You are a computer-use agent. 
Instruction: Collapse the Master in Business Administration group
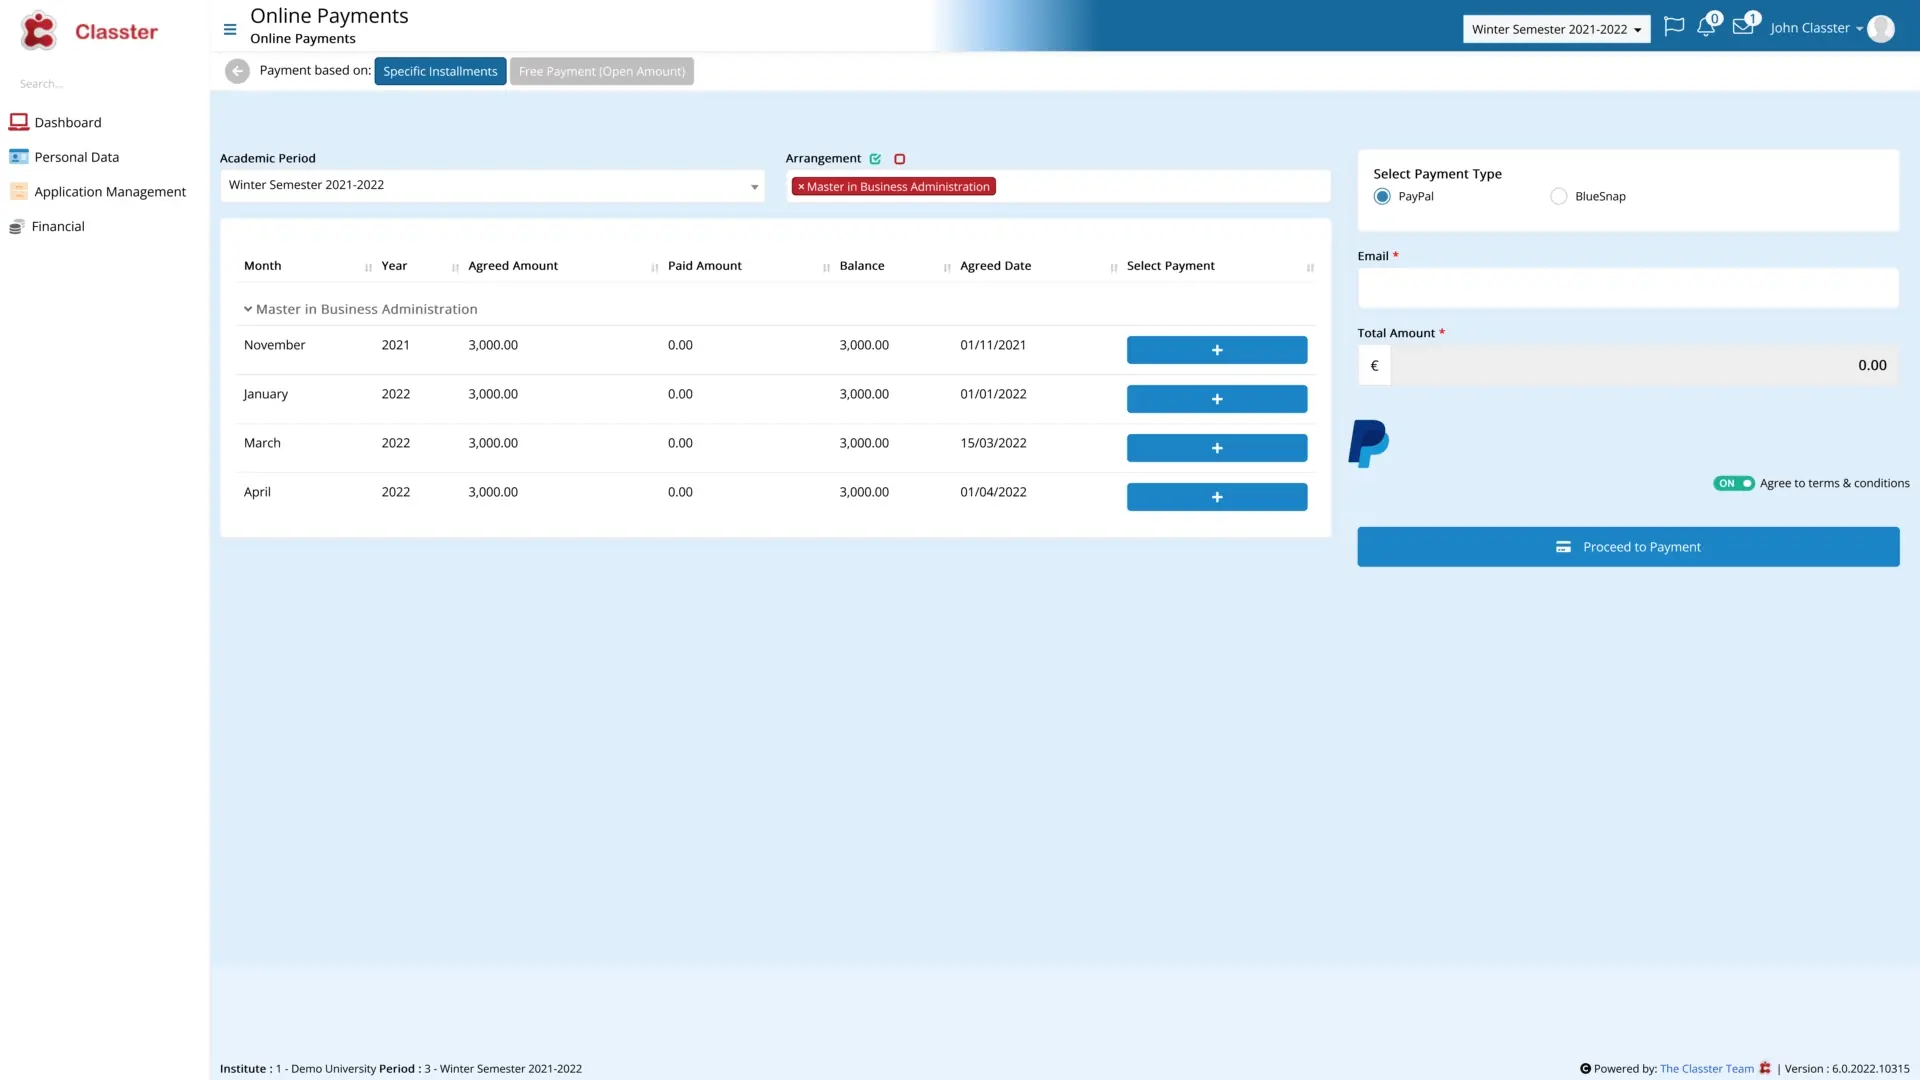click(248, 309)
